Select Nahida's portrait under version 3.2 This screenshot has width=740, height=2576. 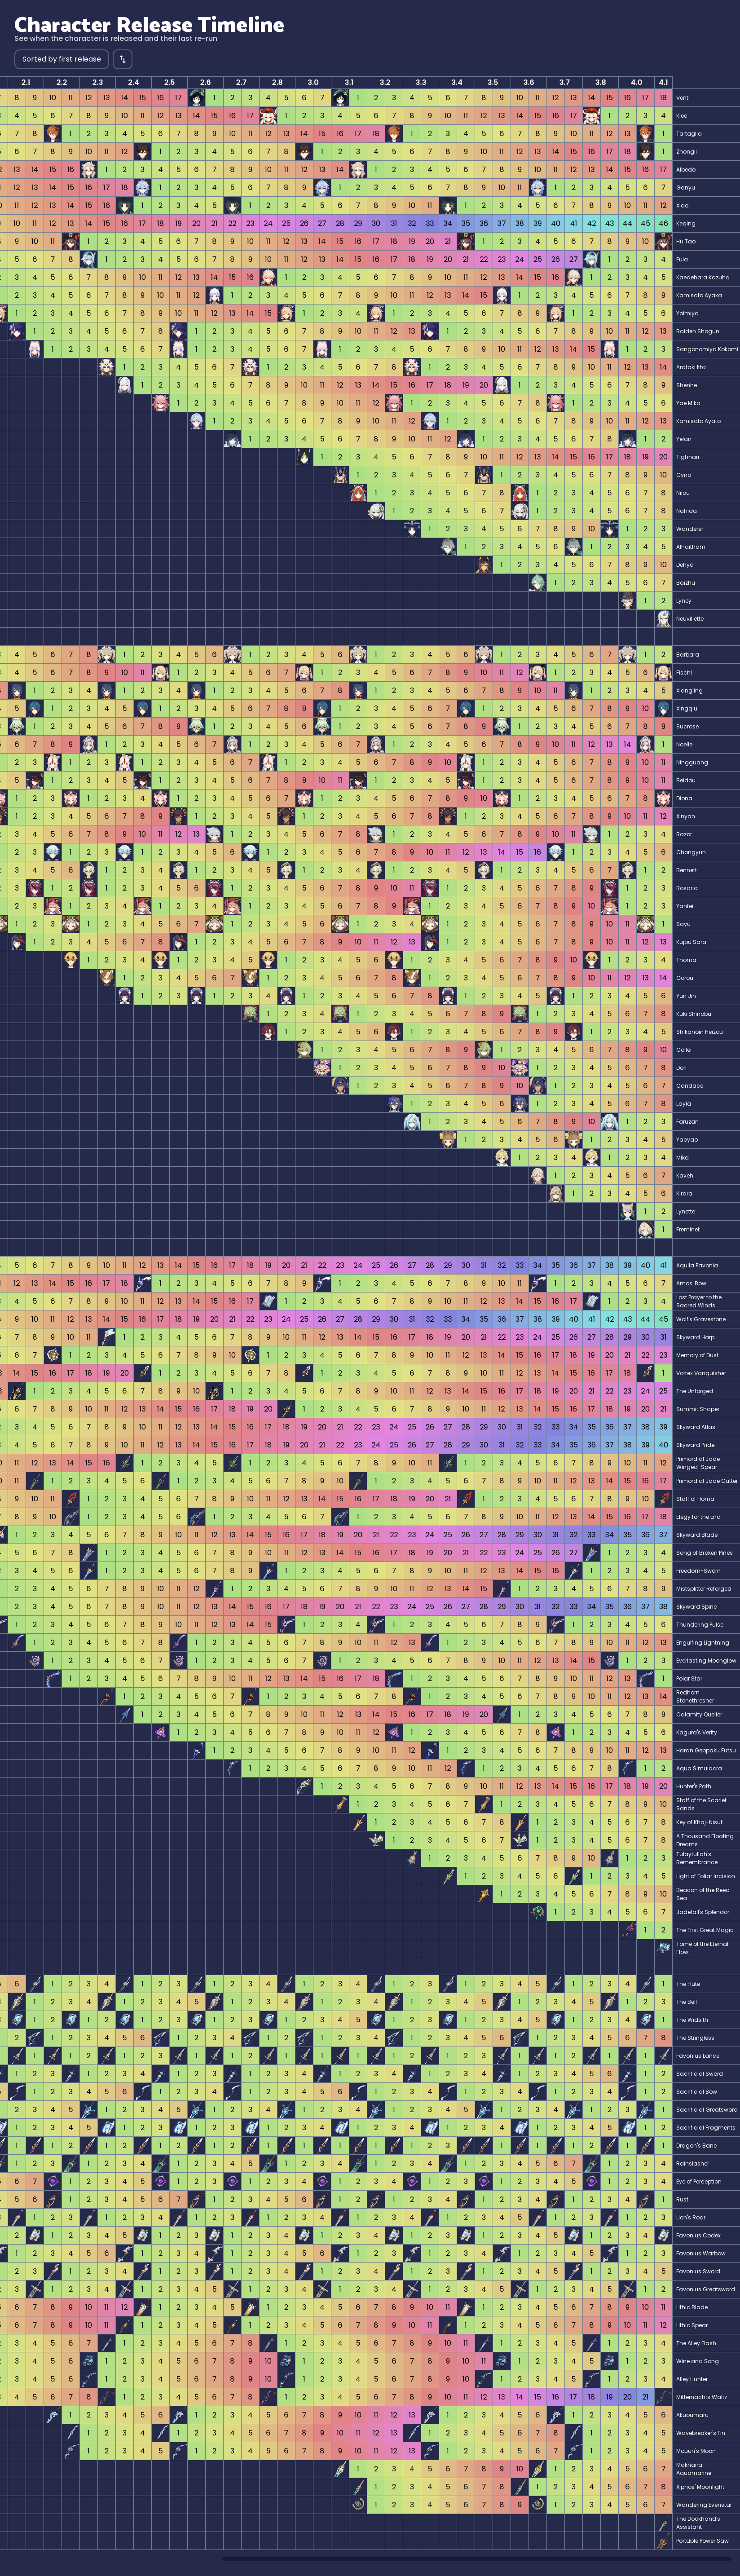point(375,510)
